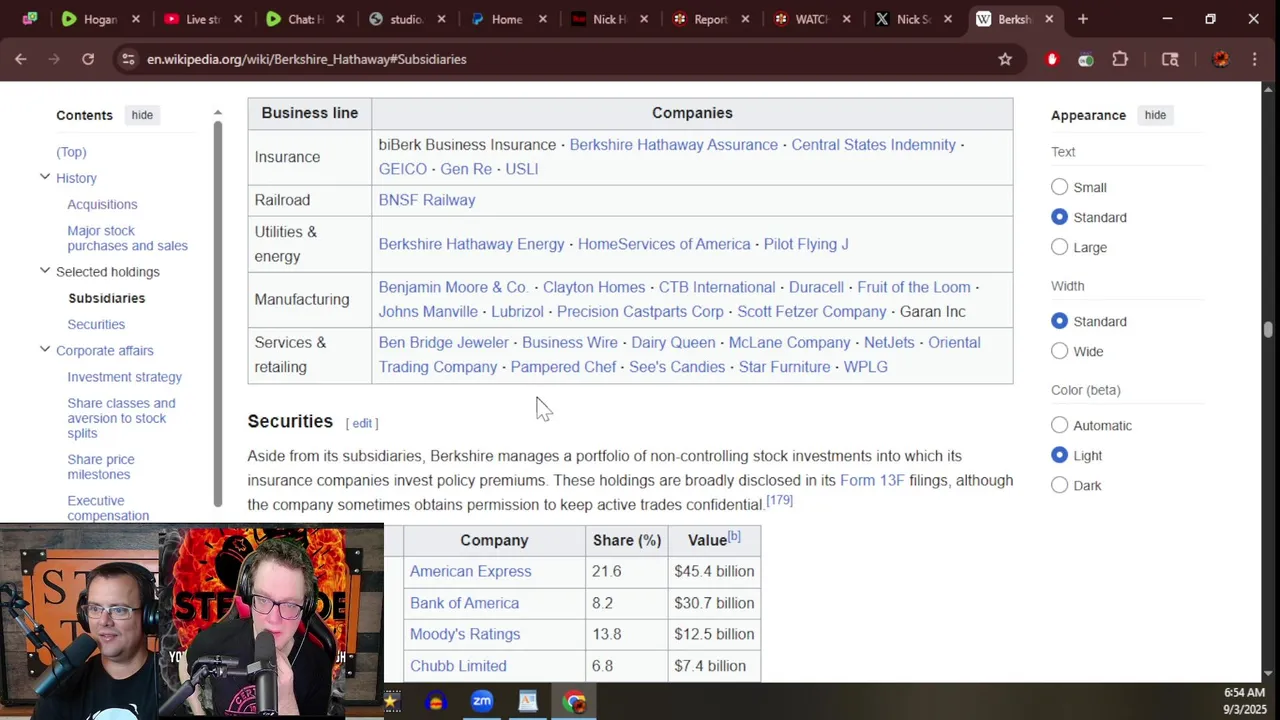
Task: Select Large text size
Action: [1059, 247]
